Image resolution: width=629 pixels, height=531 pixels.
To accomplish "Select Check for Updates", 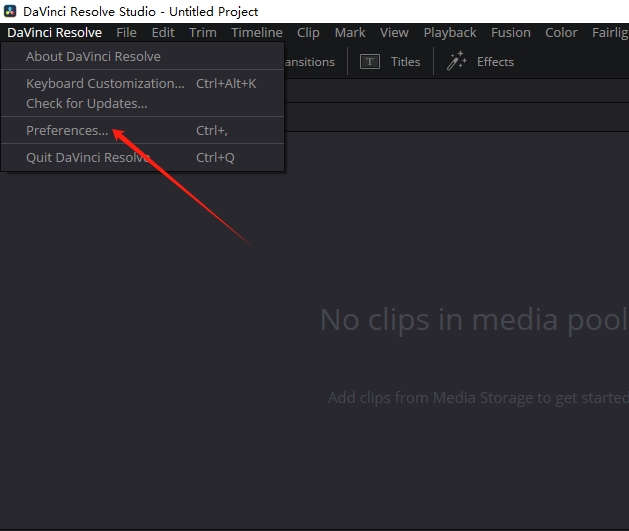I will (142, 103).
